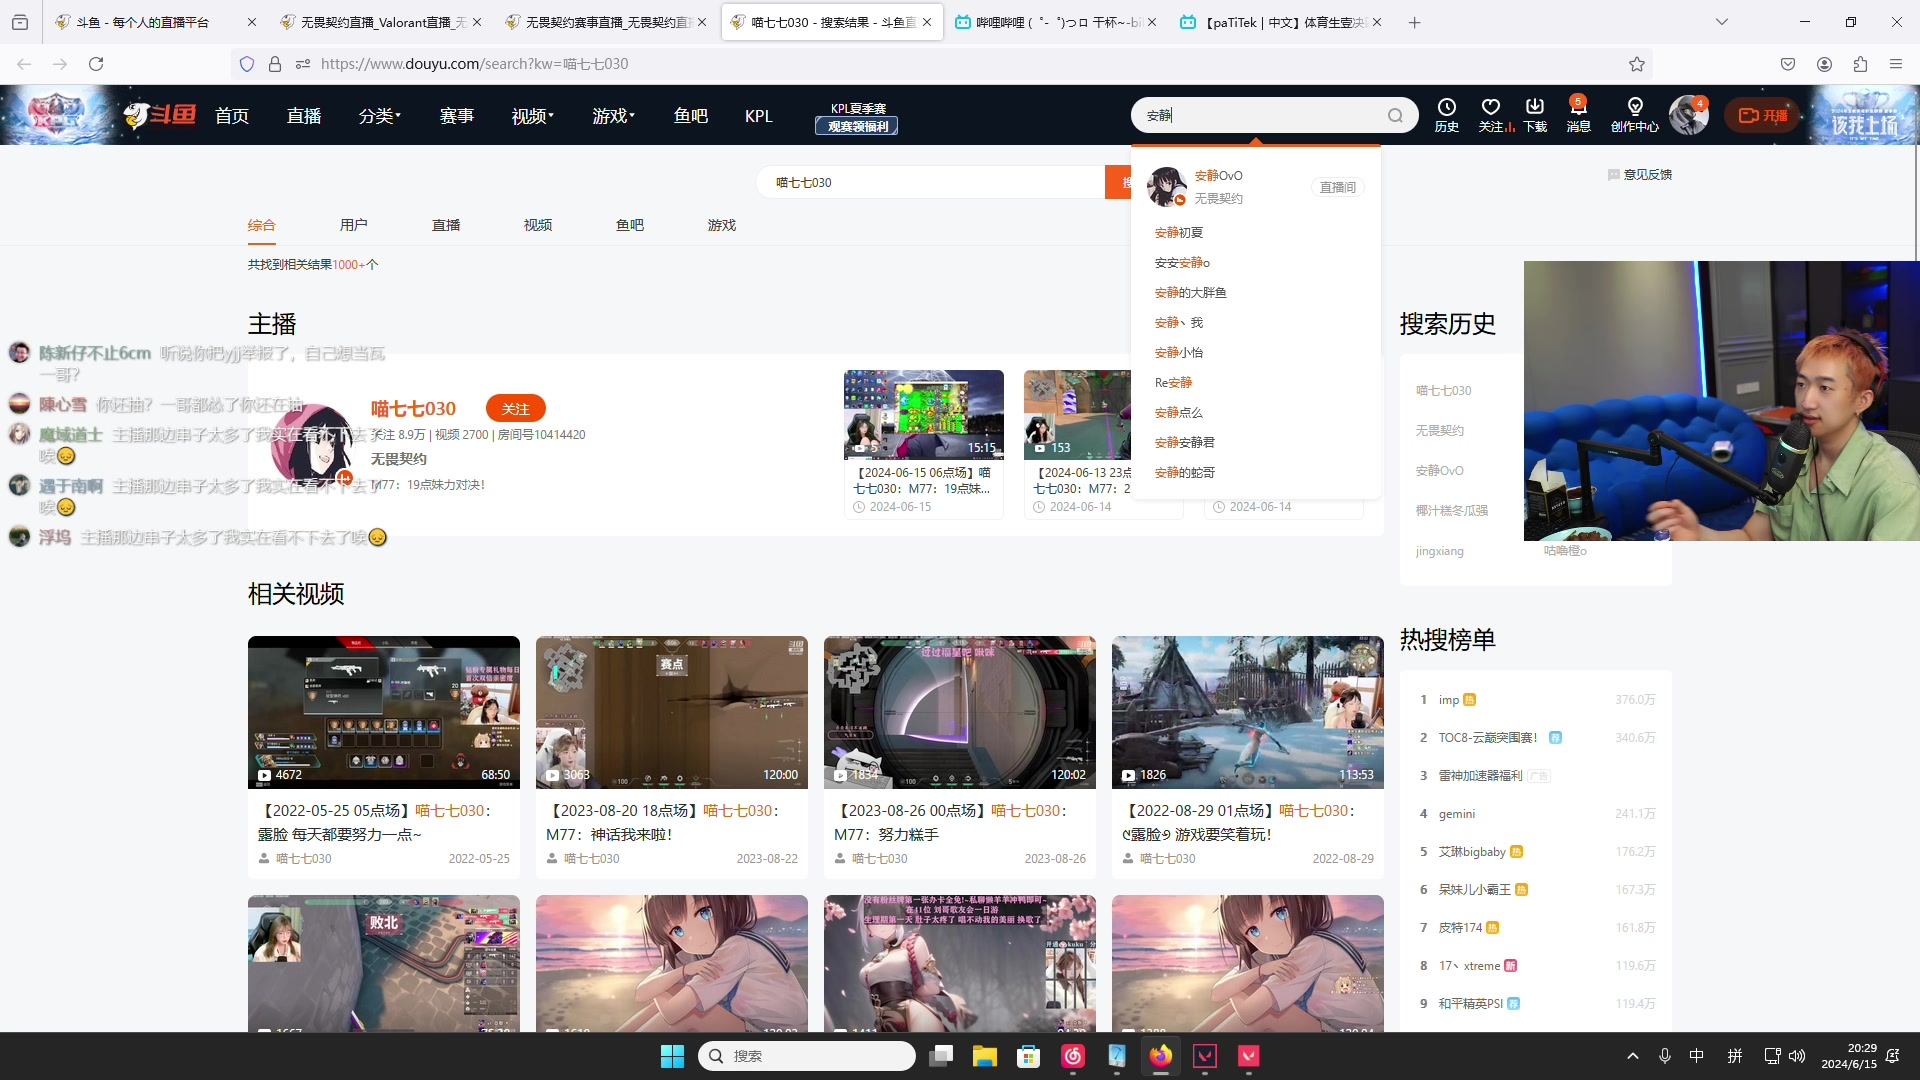Select the 安静初夏 suggestion
This screenshot has height=1080, width=1920.
point(1179,232)
